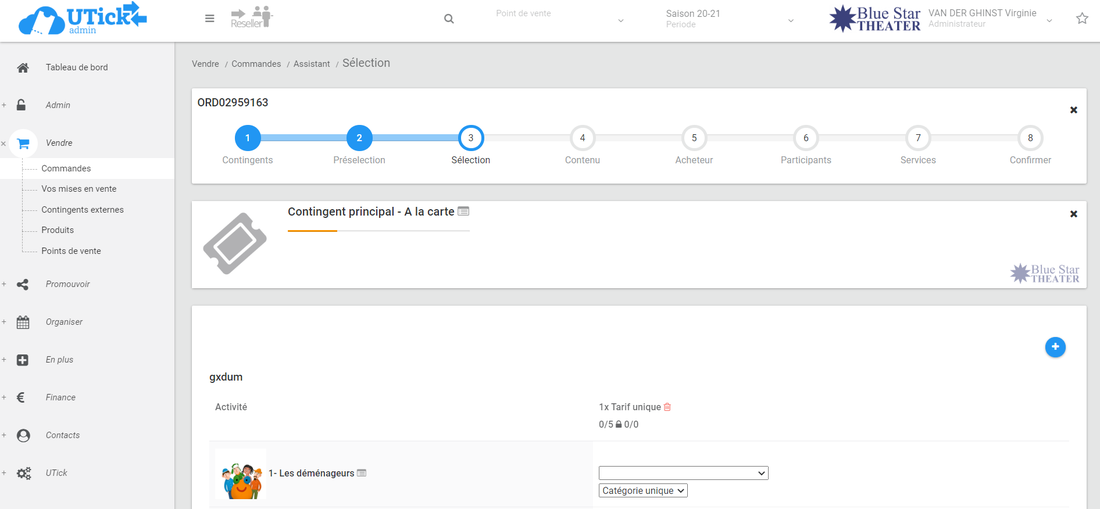This screenshot has width=1100, height=509.
Task: Expand the Admin sidebar section
Action: [x=57, y=105]
